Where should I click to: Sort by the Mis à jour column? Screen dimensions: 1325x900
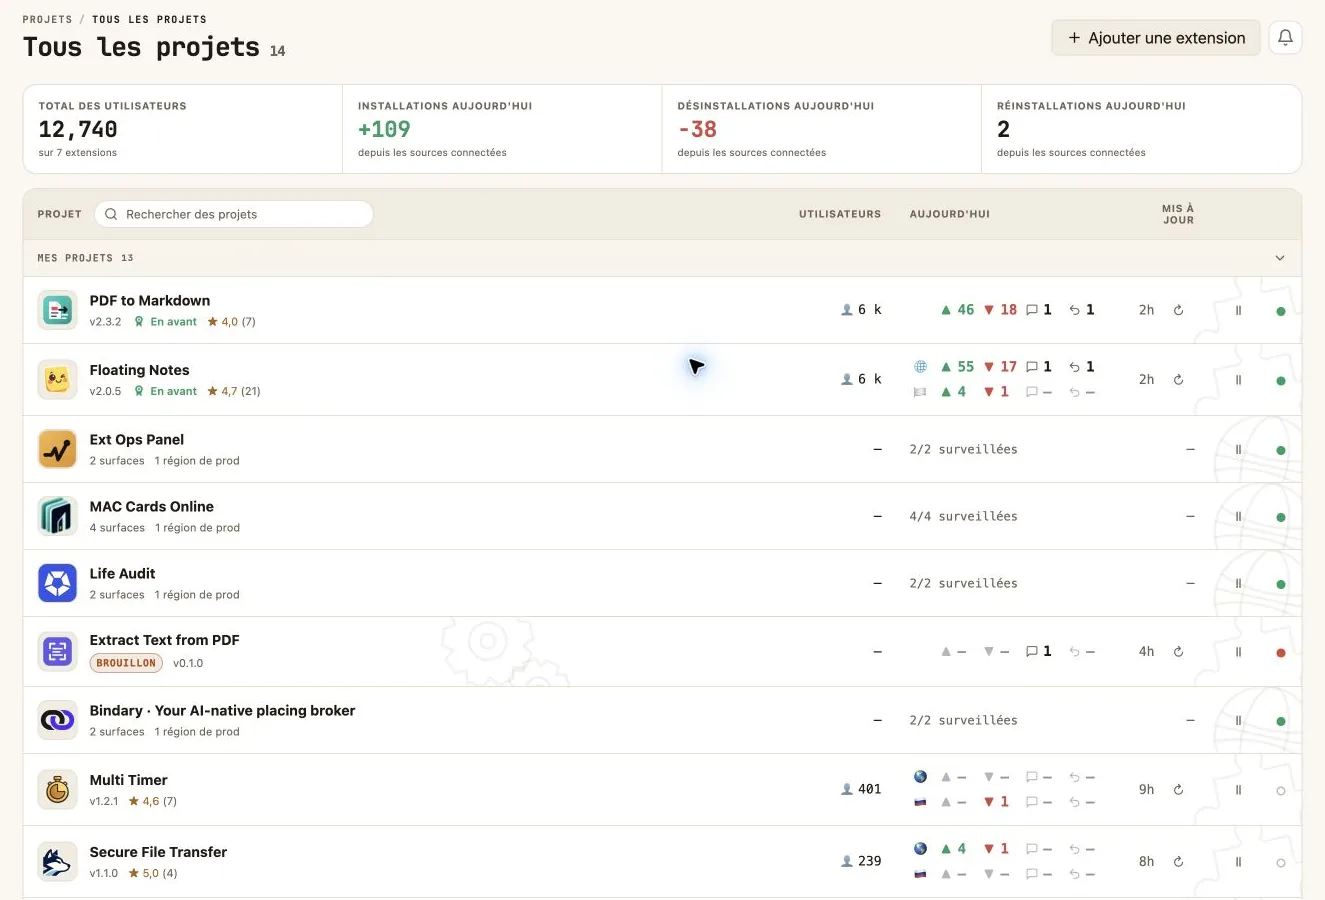(x=1178, y=214)
